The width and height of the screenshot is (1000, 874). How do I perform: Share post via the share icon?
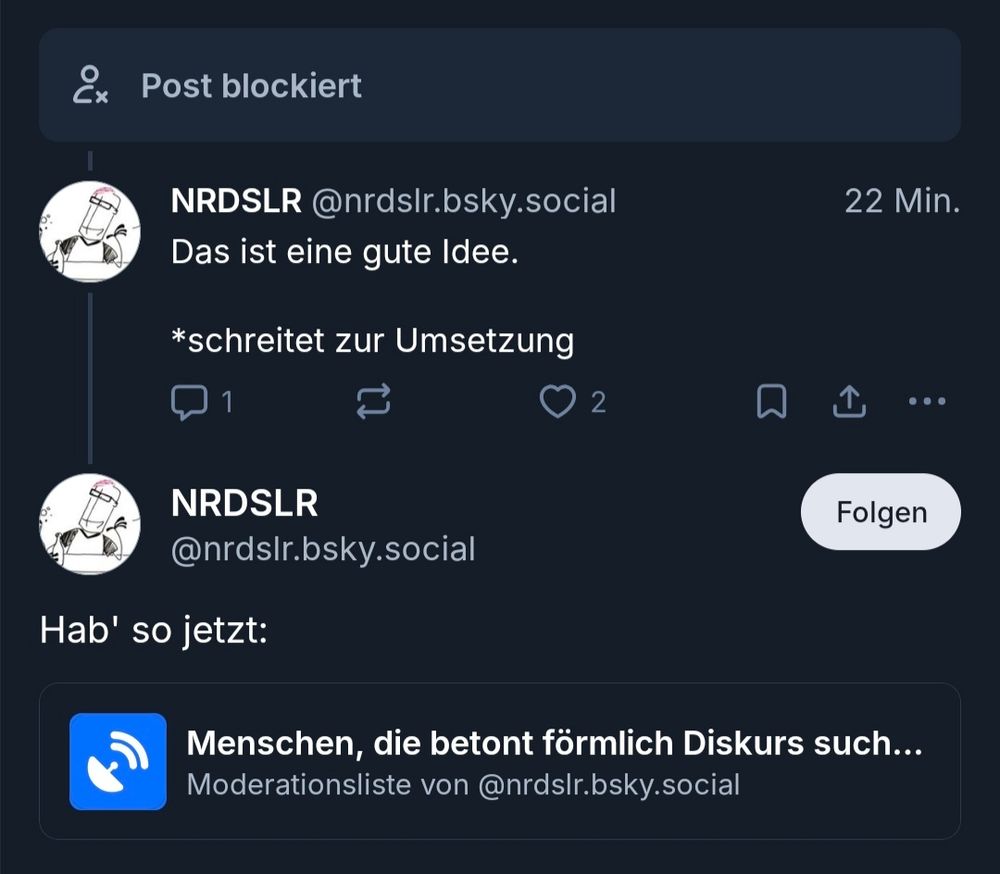(849, 401)
